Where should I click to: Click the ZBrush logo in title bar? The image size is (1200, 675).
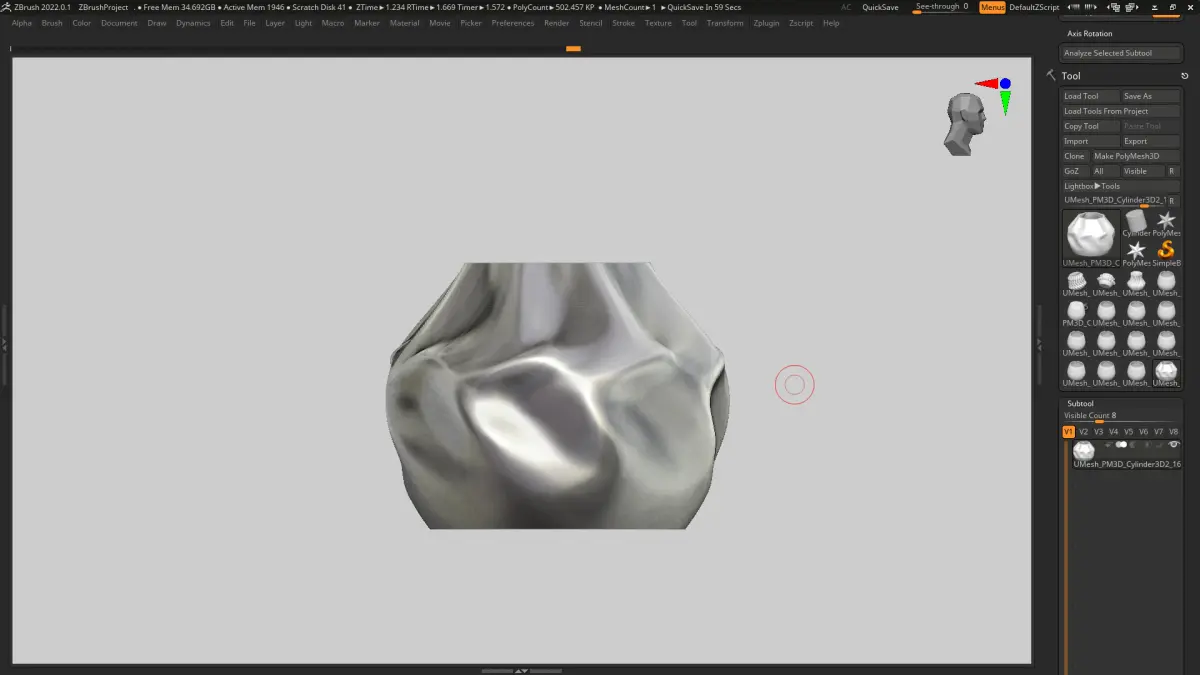[6, 7]
